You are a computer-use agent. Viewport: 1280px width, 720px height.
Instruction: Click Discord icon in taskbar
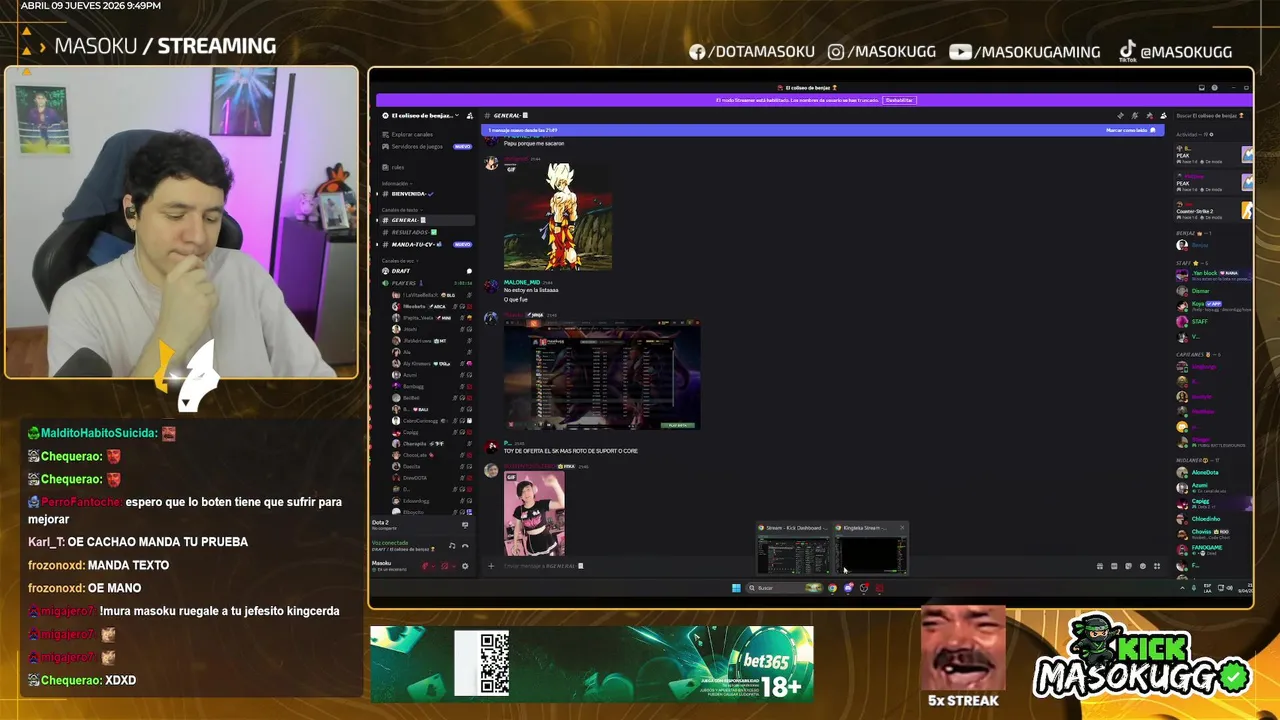(x=848, y=588)
